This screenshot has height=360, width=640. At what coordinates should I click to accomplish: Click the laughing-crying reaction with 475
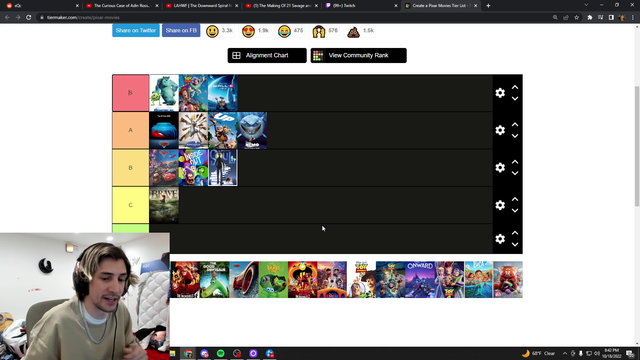click(284, 31)
